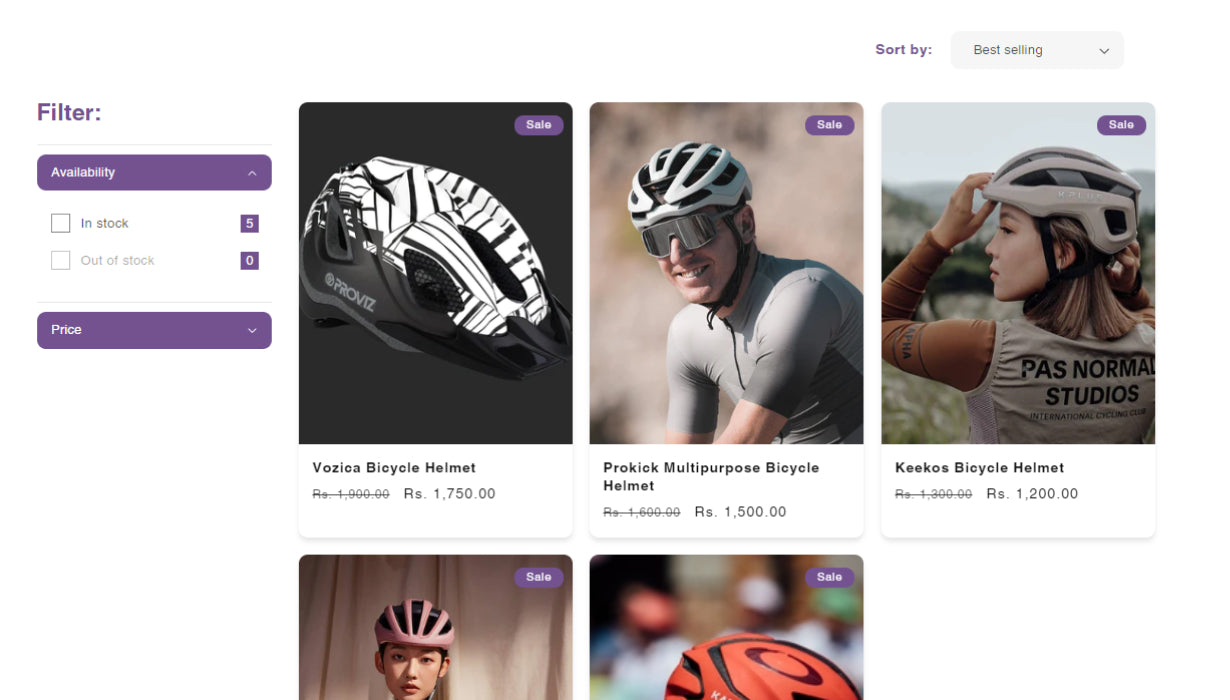Click Sale badge on pink helmet product
1230x700 pixels.
pyautogui.click(x=539, y=577)
